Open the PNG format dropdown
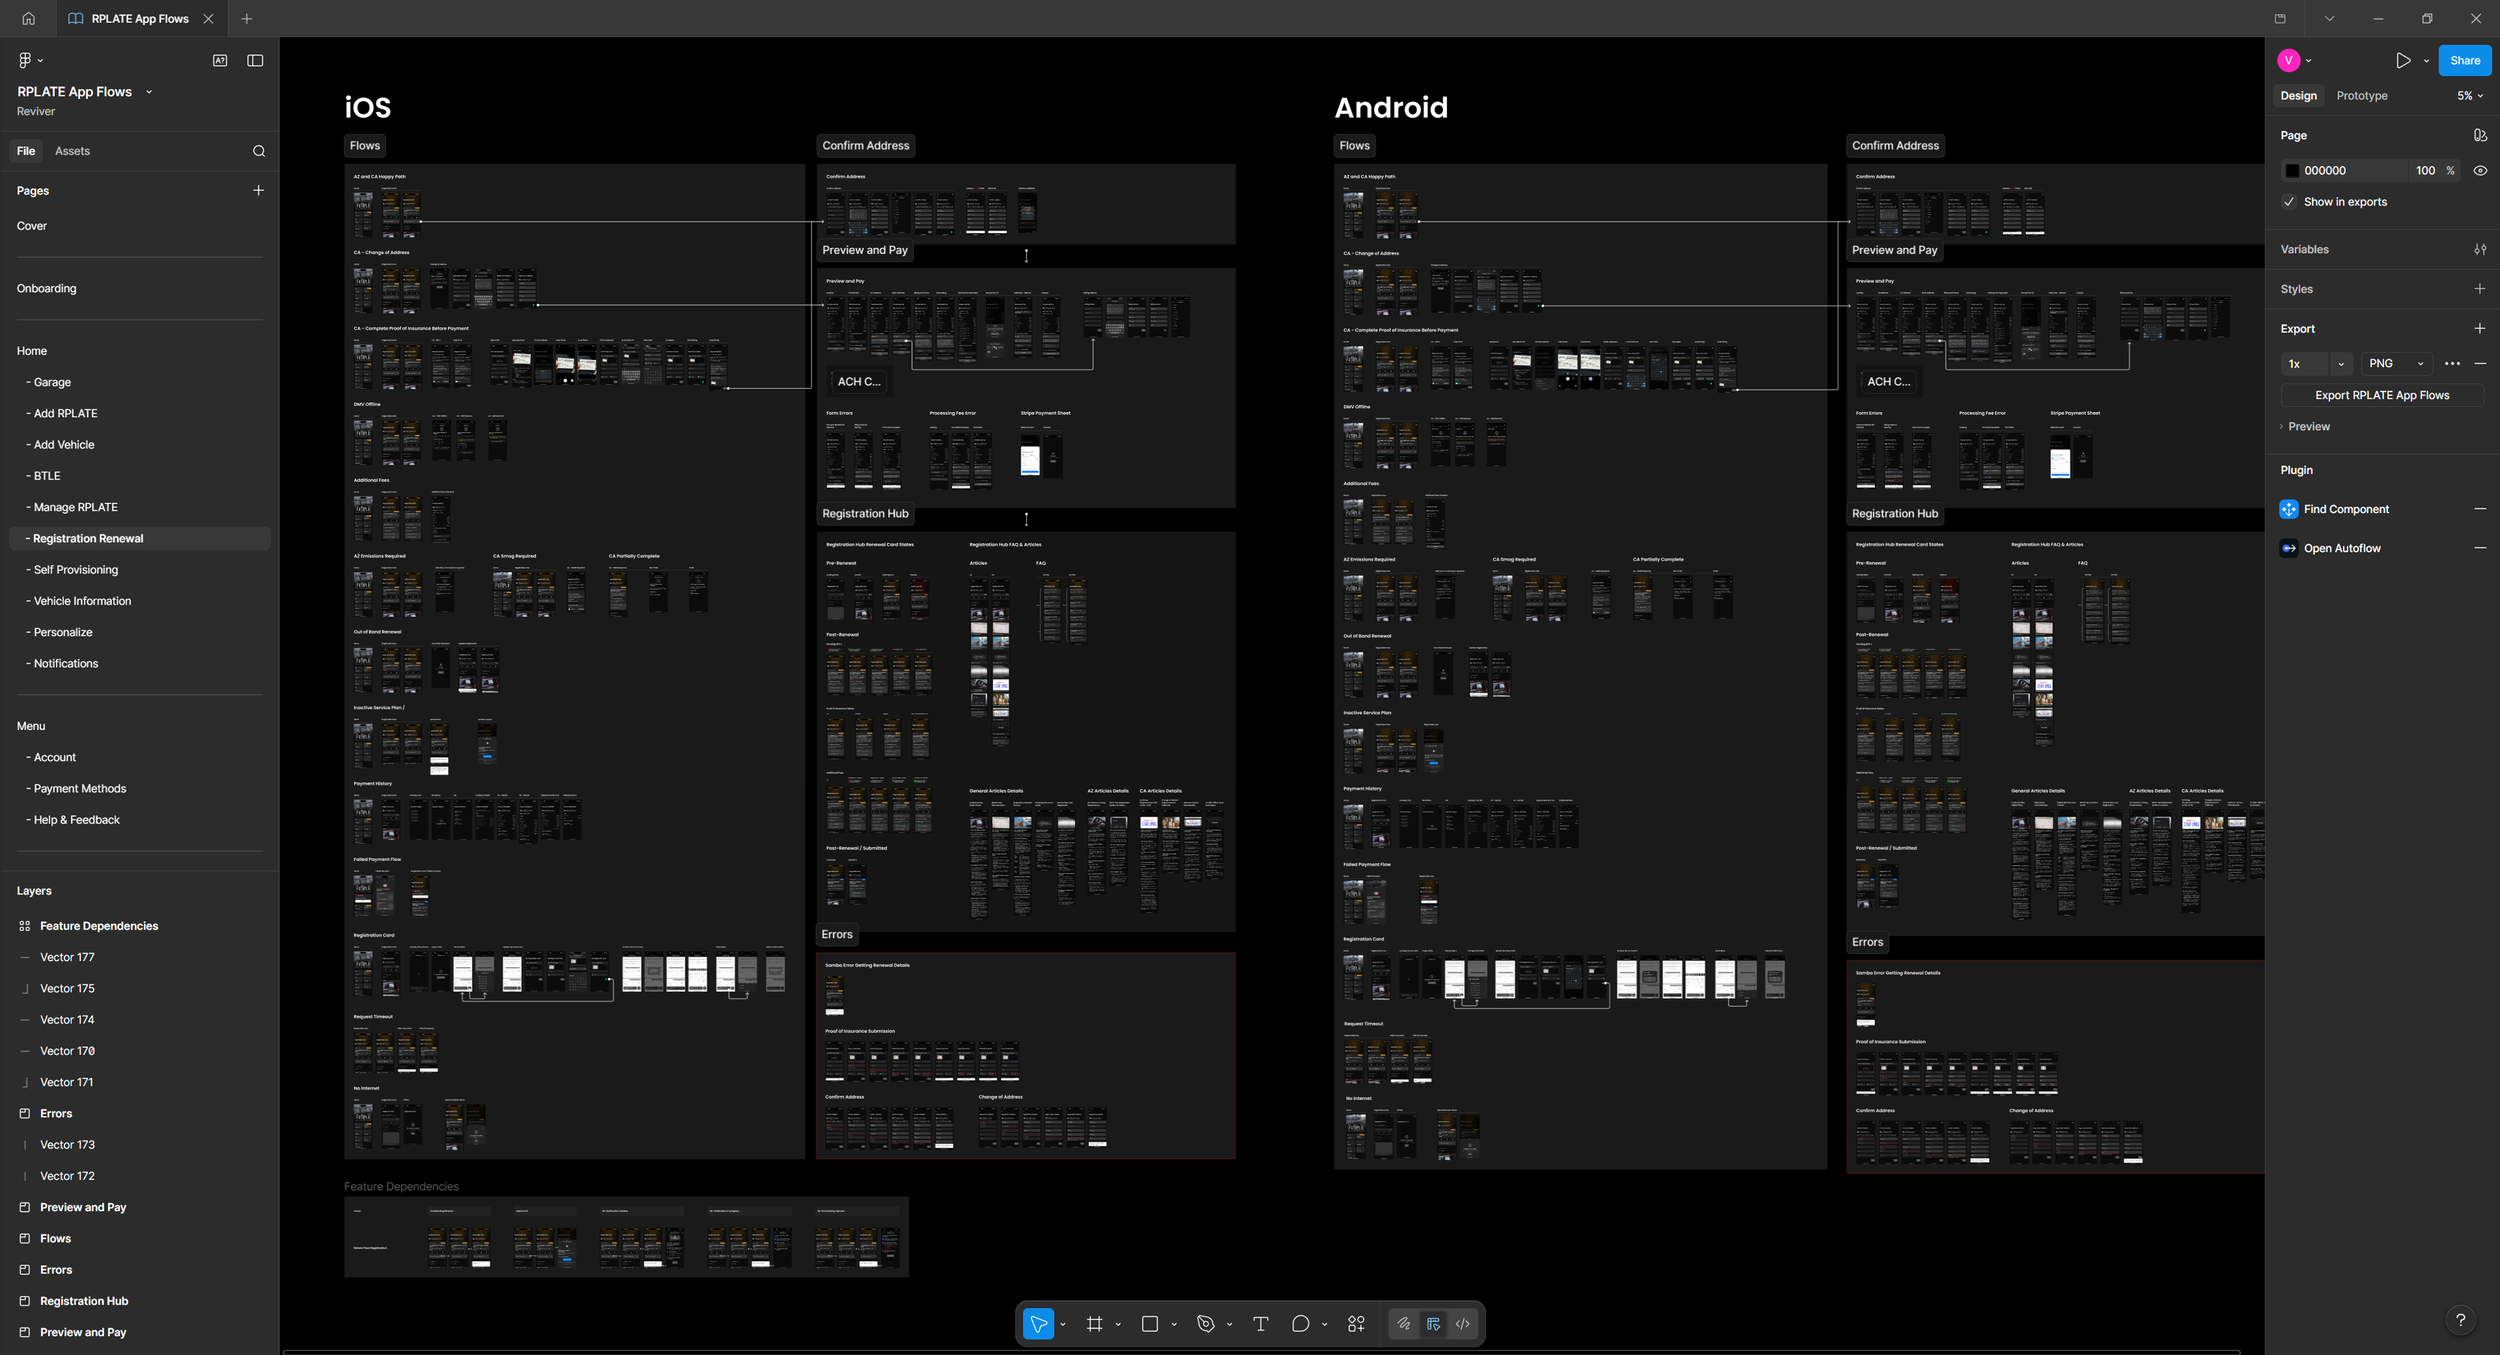Image resolution: width=2500 pixels, height=1355 pixels. [x=2396, y=364]
